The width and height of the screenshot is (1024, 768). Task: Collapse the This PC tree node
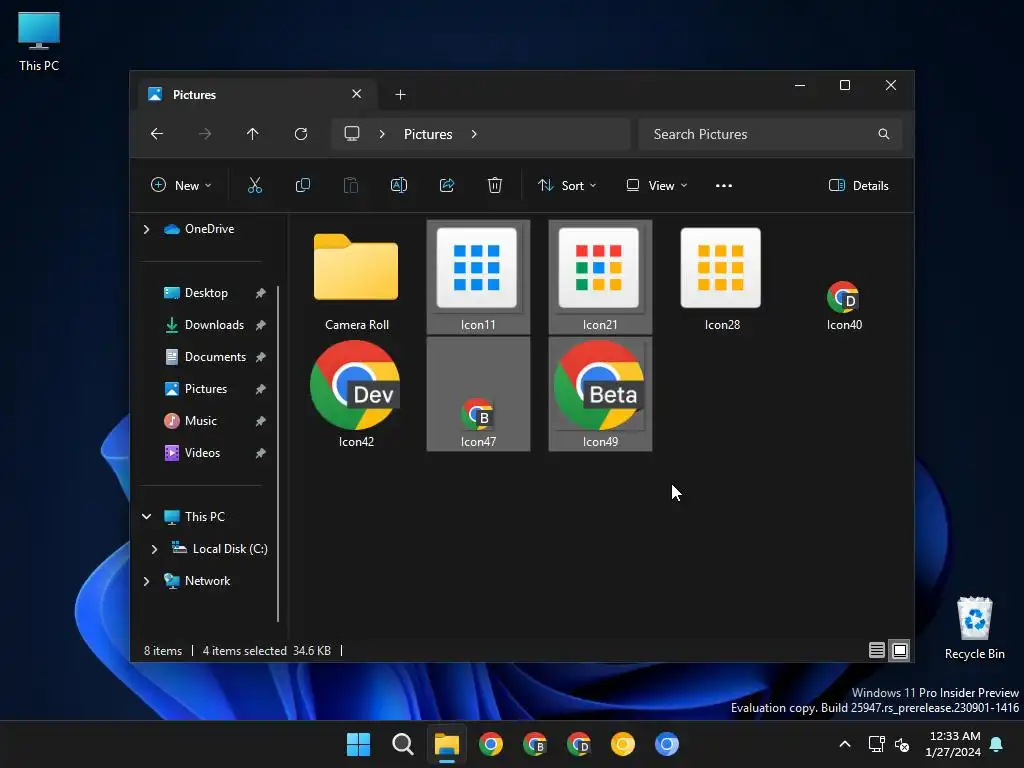pyautogui.click(x=146, y=517)
